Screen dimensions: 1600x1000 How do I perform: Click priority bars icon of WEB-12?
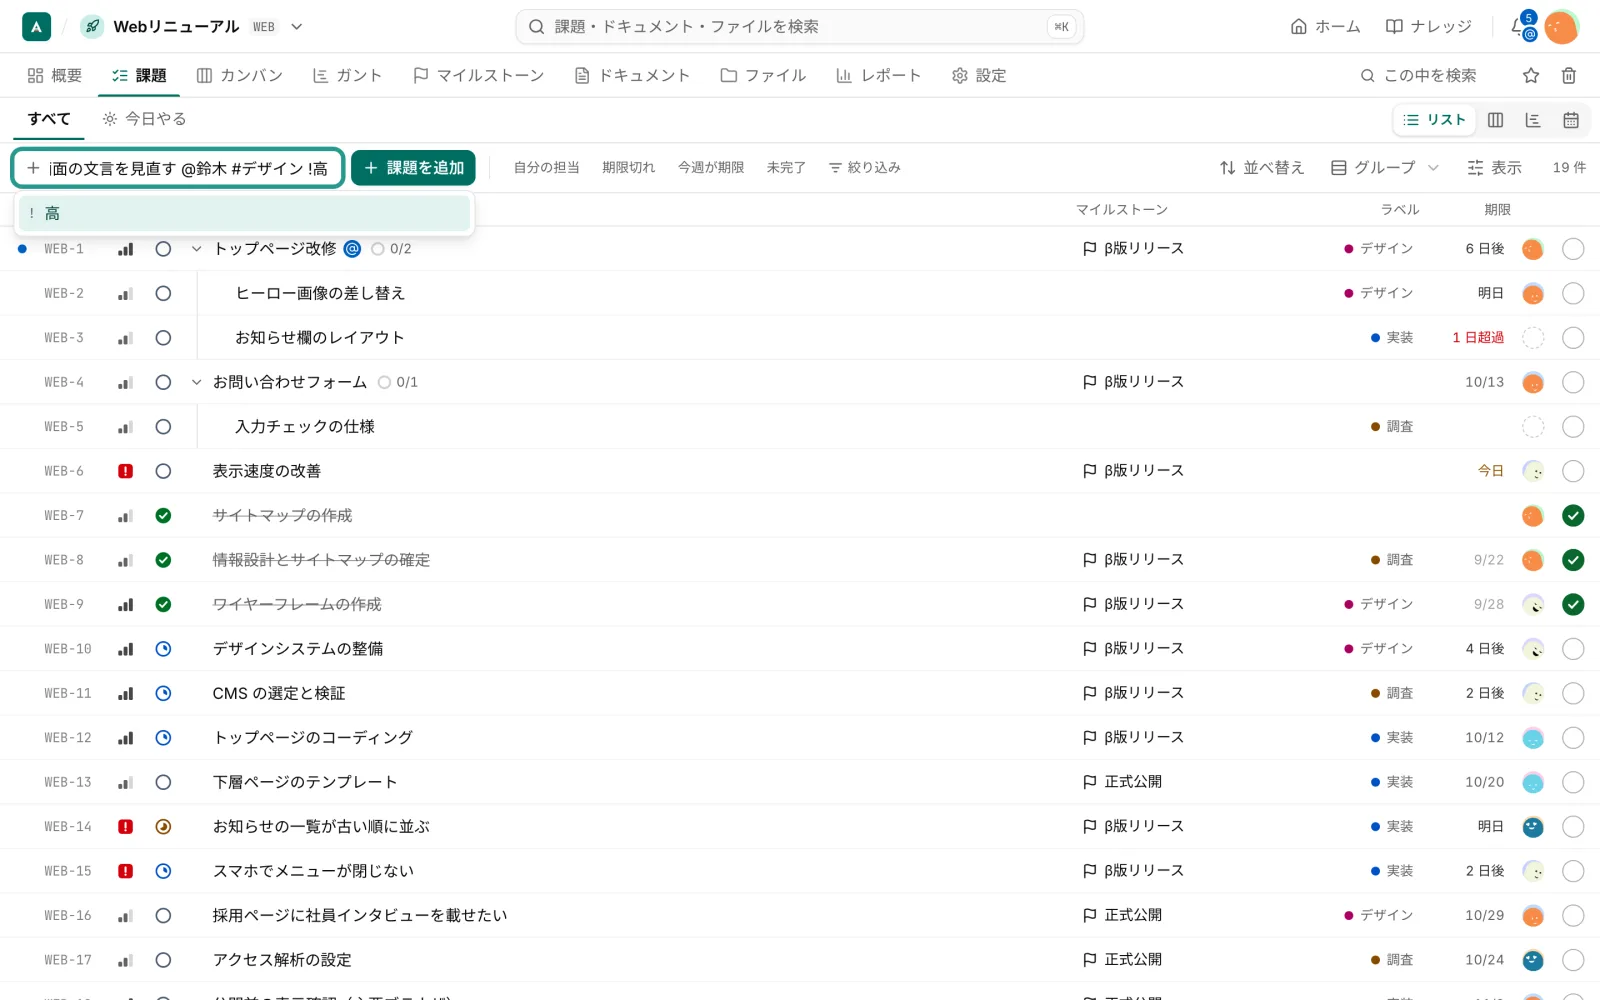coord(126,738)
